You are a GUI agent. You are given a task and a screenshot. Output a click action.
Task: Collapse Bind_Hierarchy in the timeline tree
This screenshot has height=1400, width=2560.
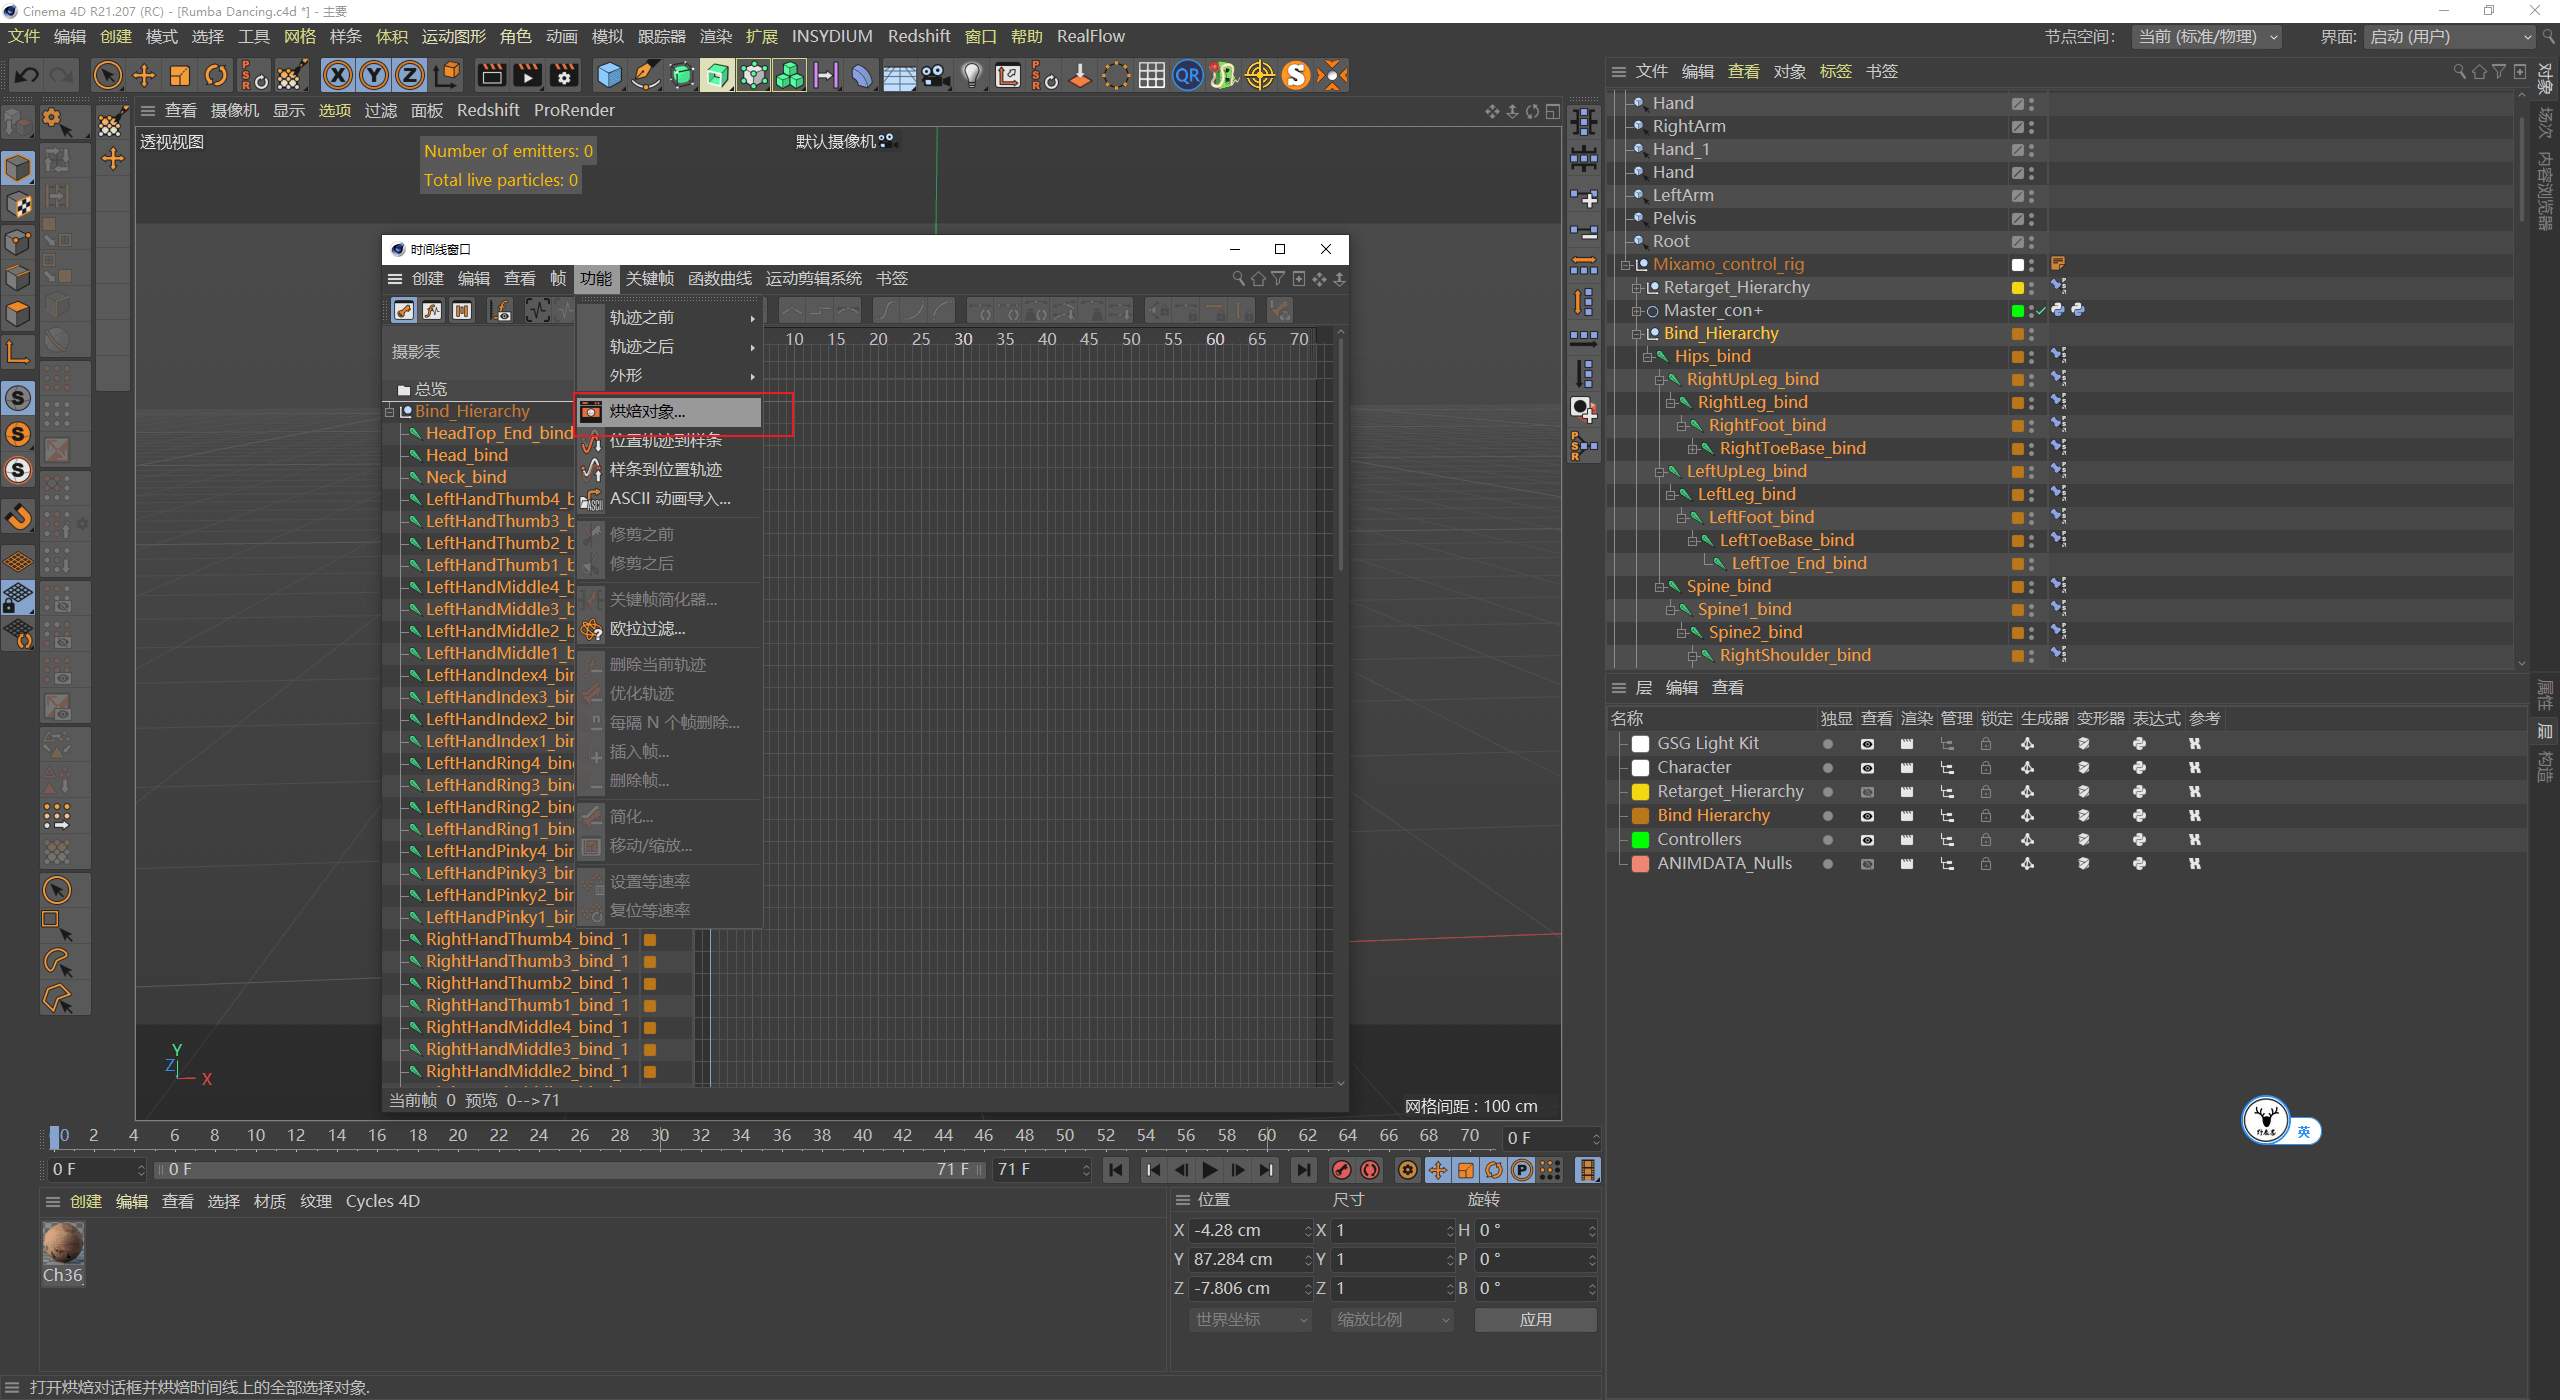(390, 412)
